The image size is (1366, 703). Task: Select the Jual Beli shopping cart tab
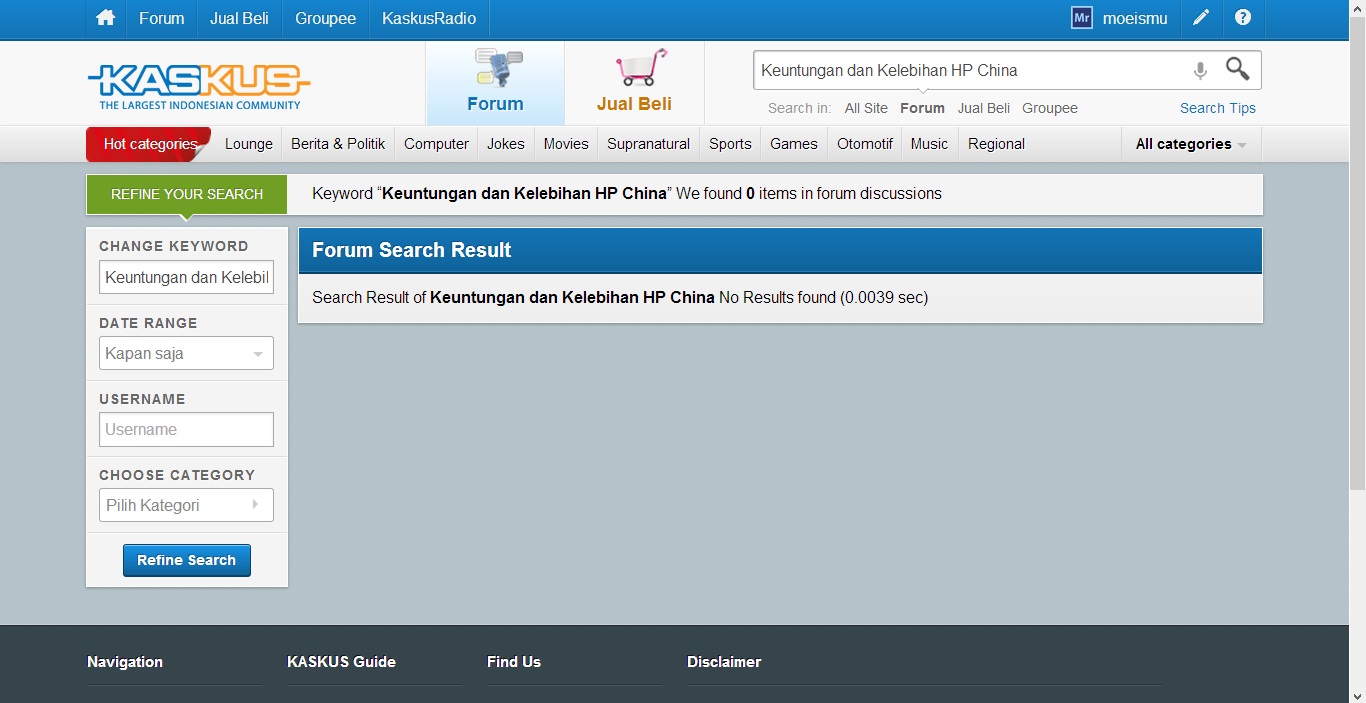click(634, 82)
